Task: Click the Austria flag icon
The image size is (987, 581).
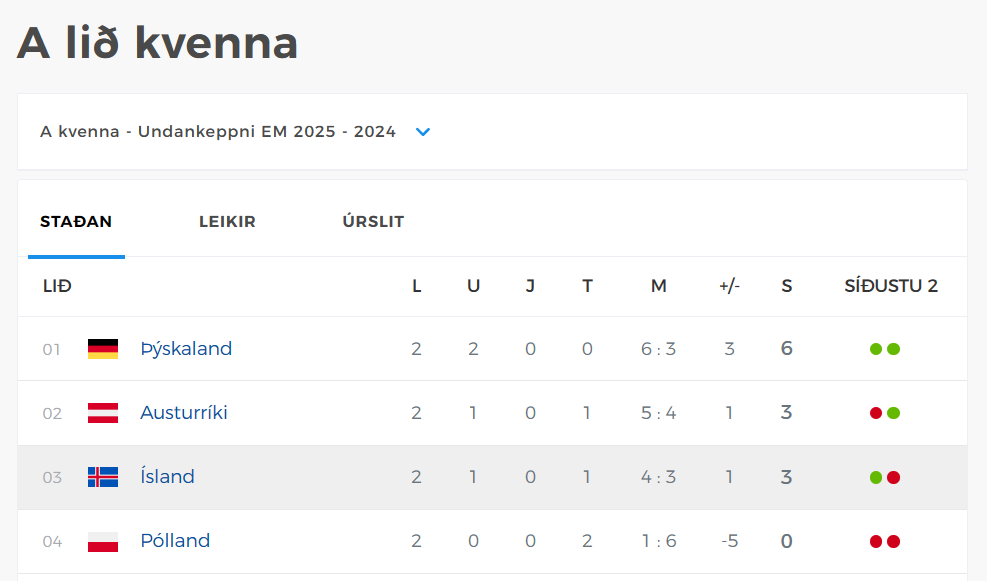Action: click(x=103, y=413)
